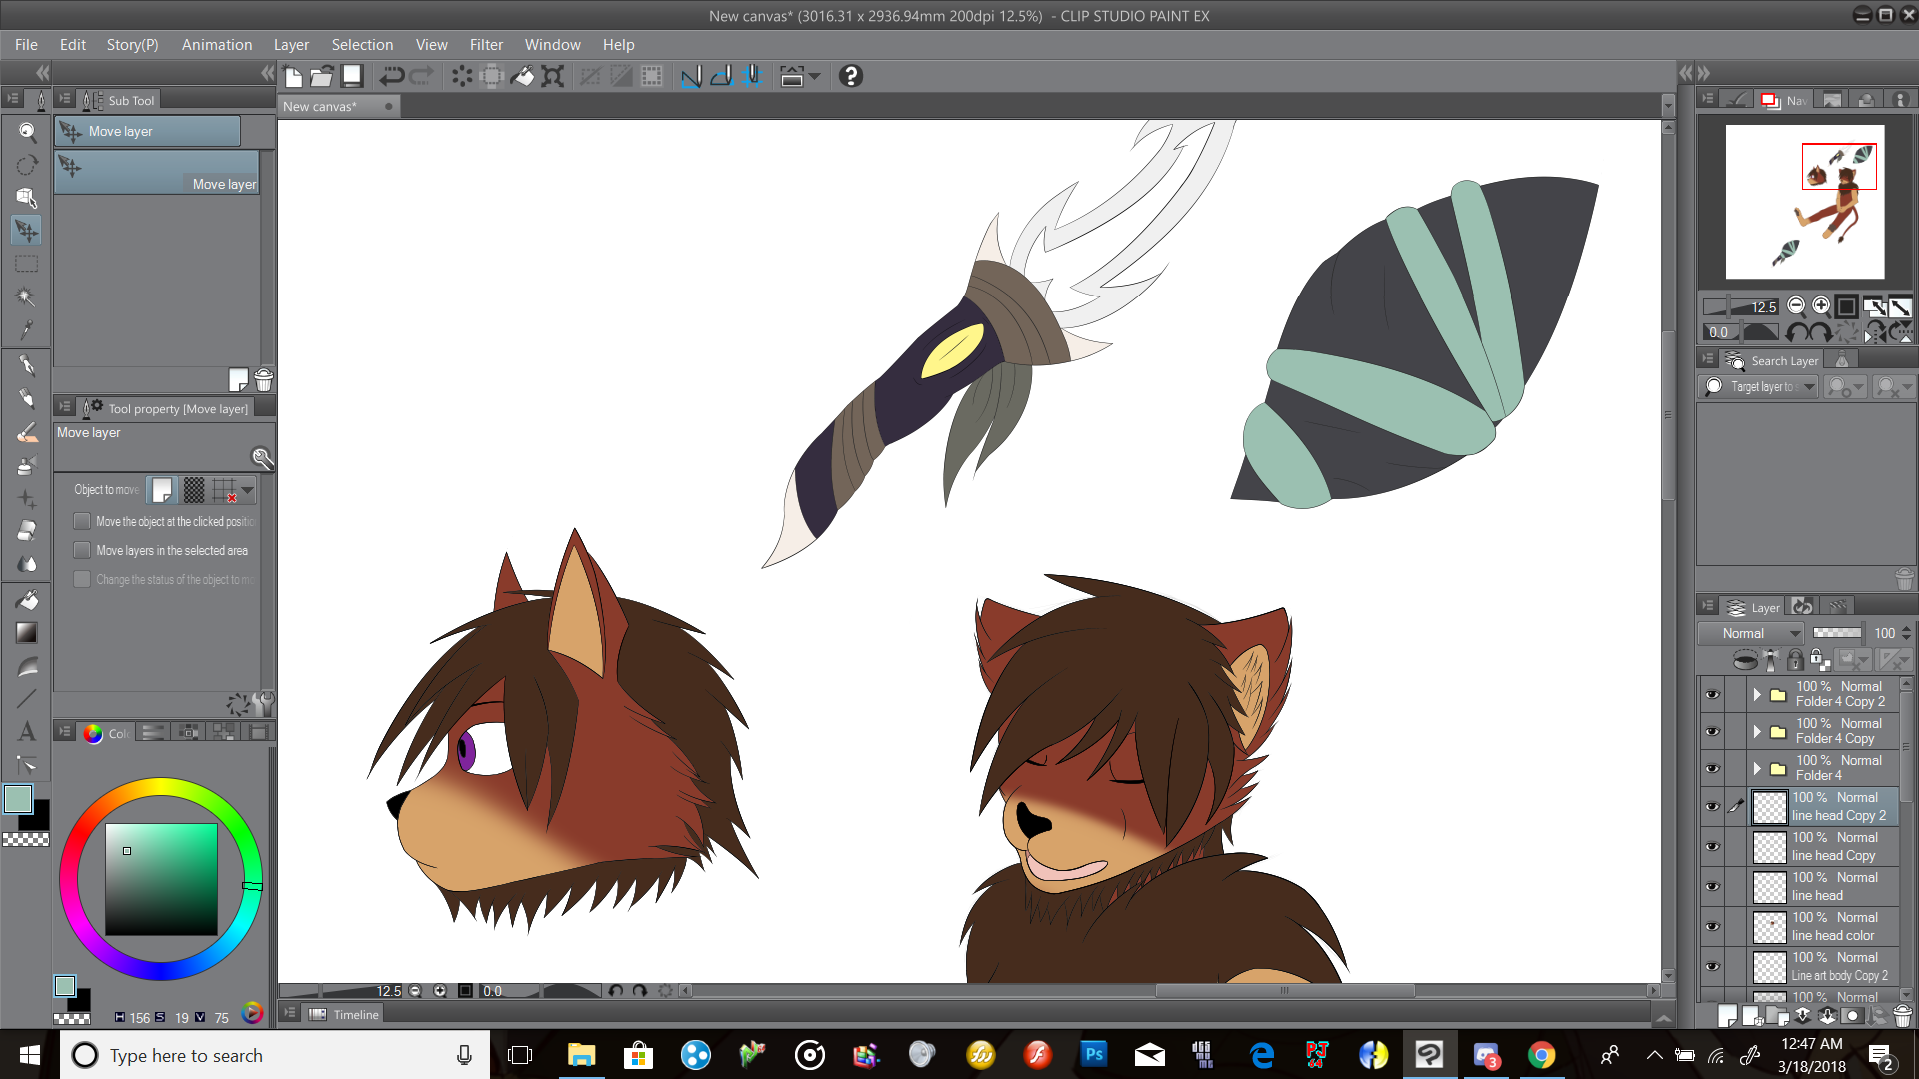Select the Brush tool
This screenshot has width=1919, height=1079.
pos(27,432)
